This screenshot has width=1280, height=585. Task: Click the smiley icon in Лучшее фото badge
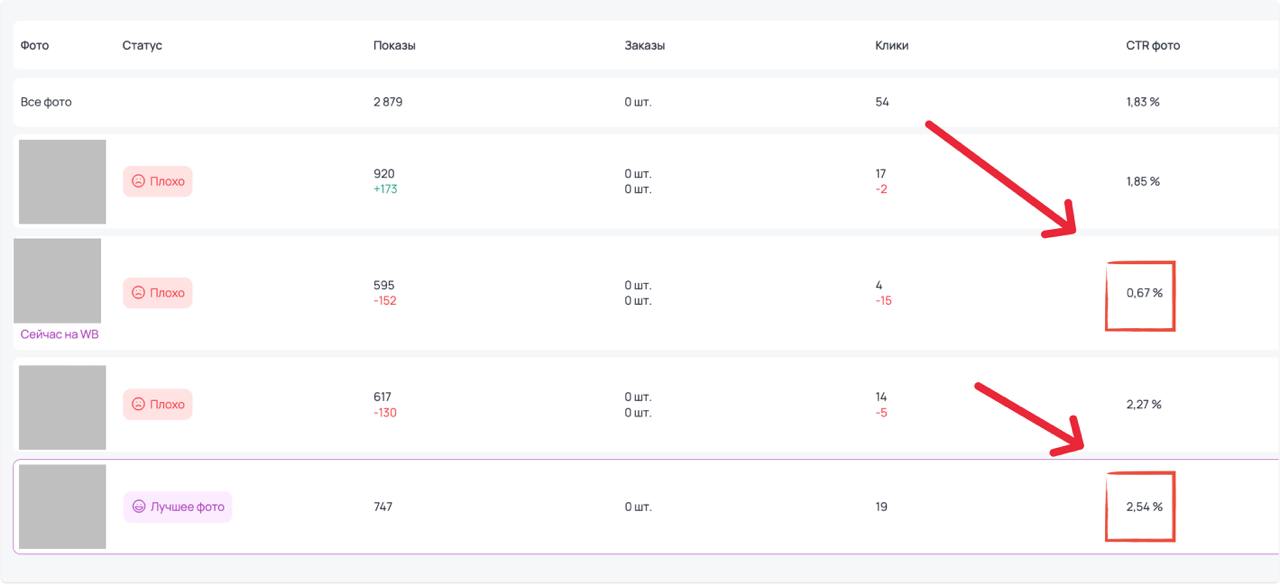138,507
